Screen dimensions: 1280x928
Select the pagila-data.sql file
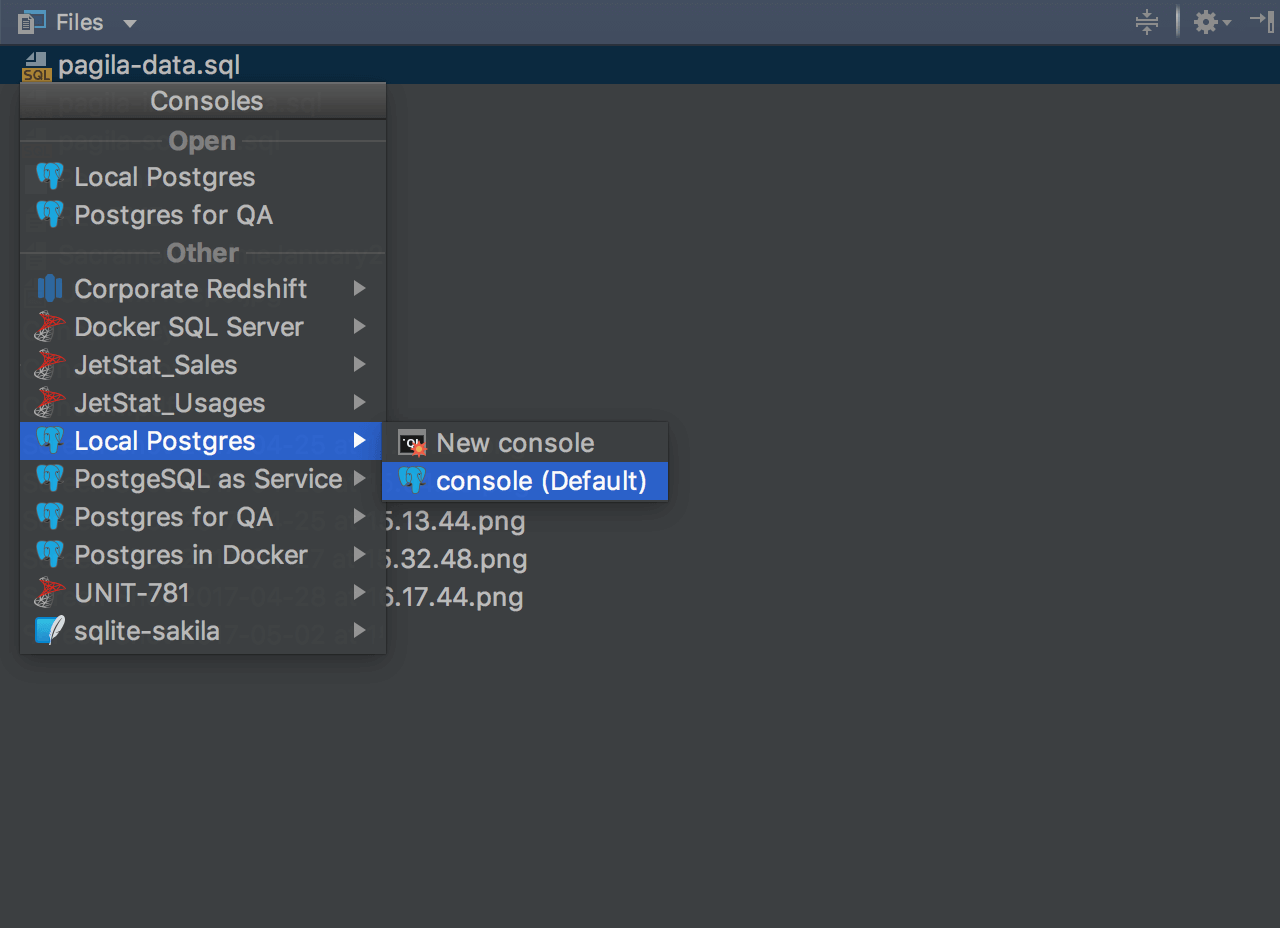pos(148,66)
